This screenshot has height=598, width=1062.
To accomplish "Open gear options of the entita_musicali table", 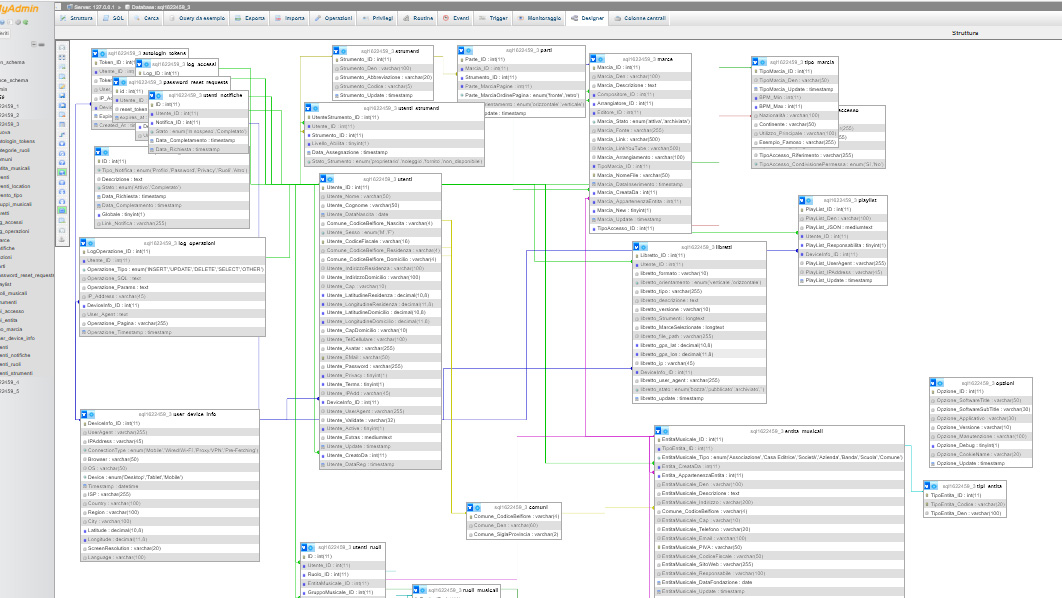I will pos(665,431).
